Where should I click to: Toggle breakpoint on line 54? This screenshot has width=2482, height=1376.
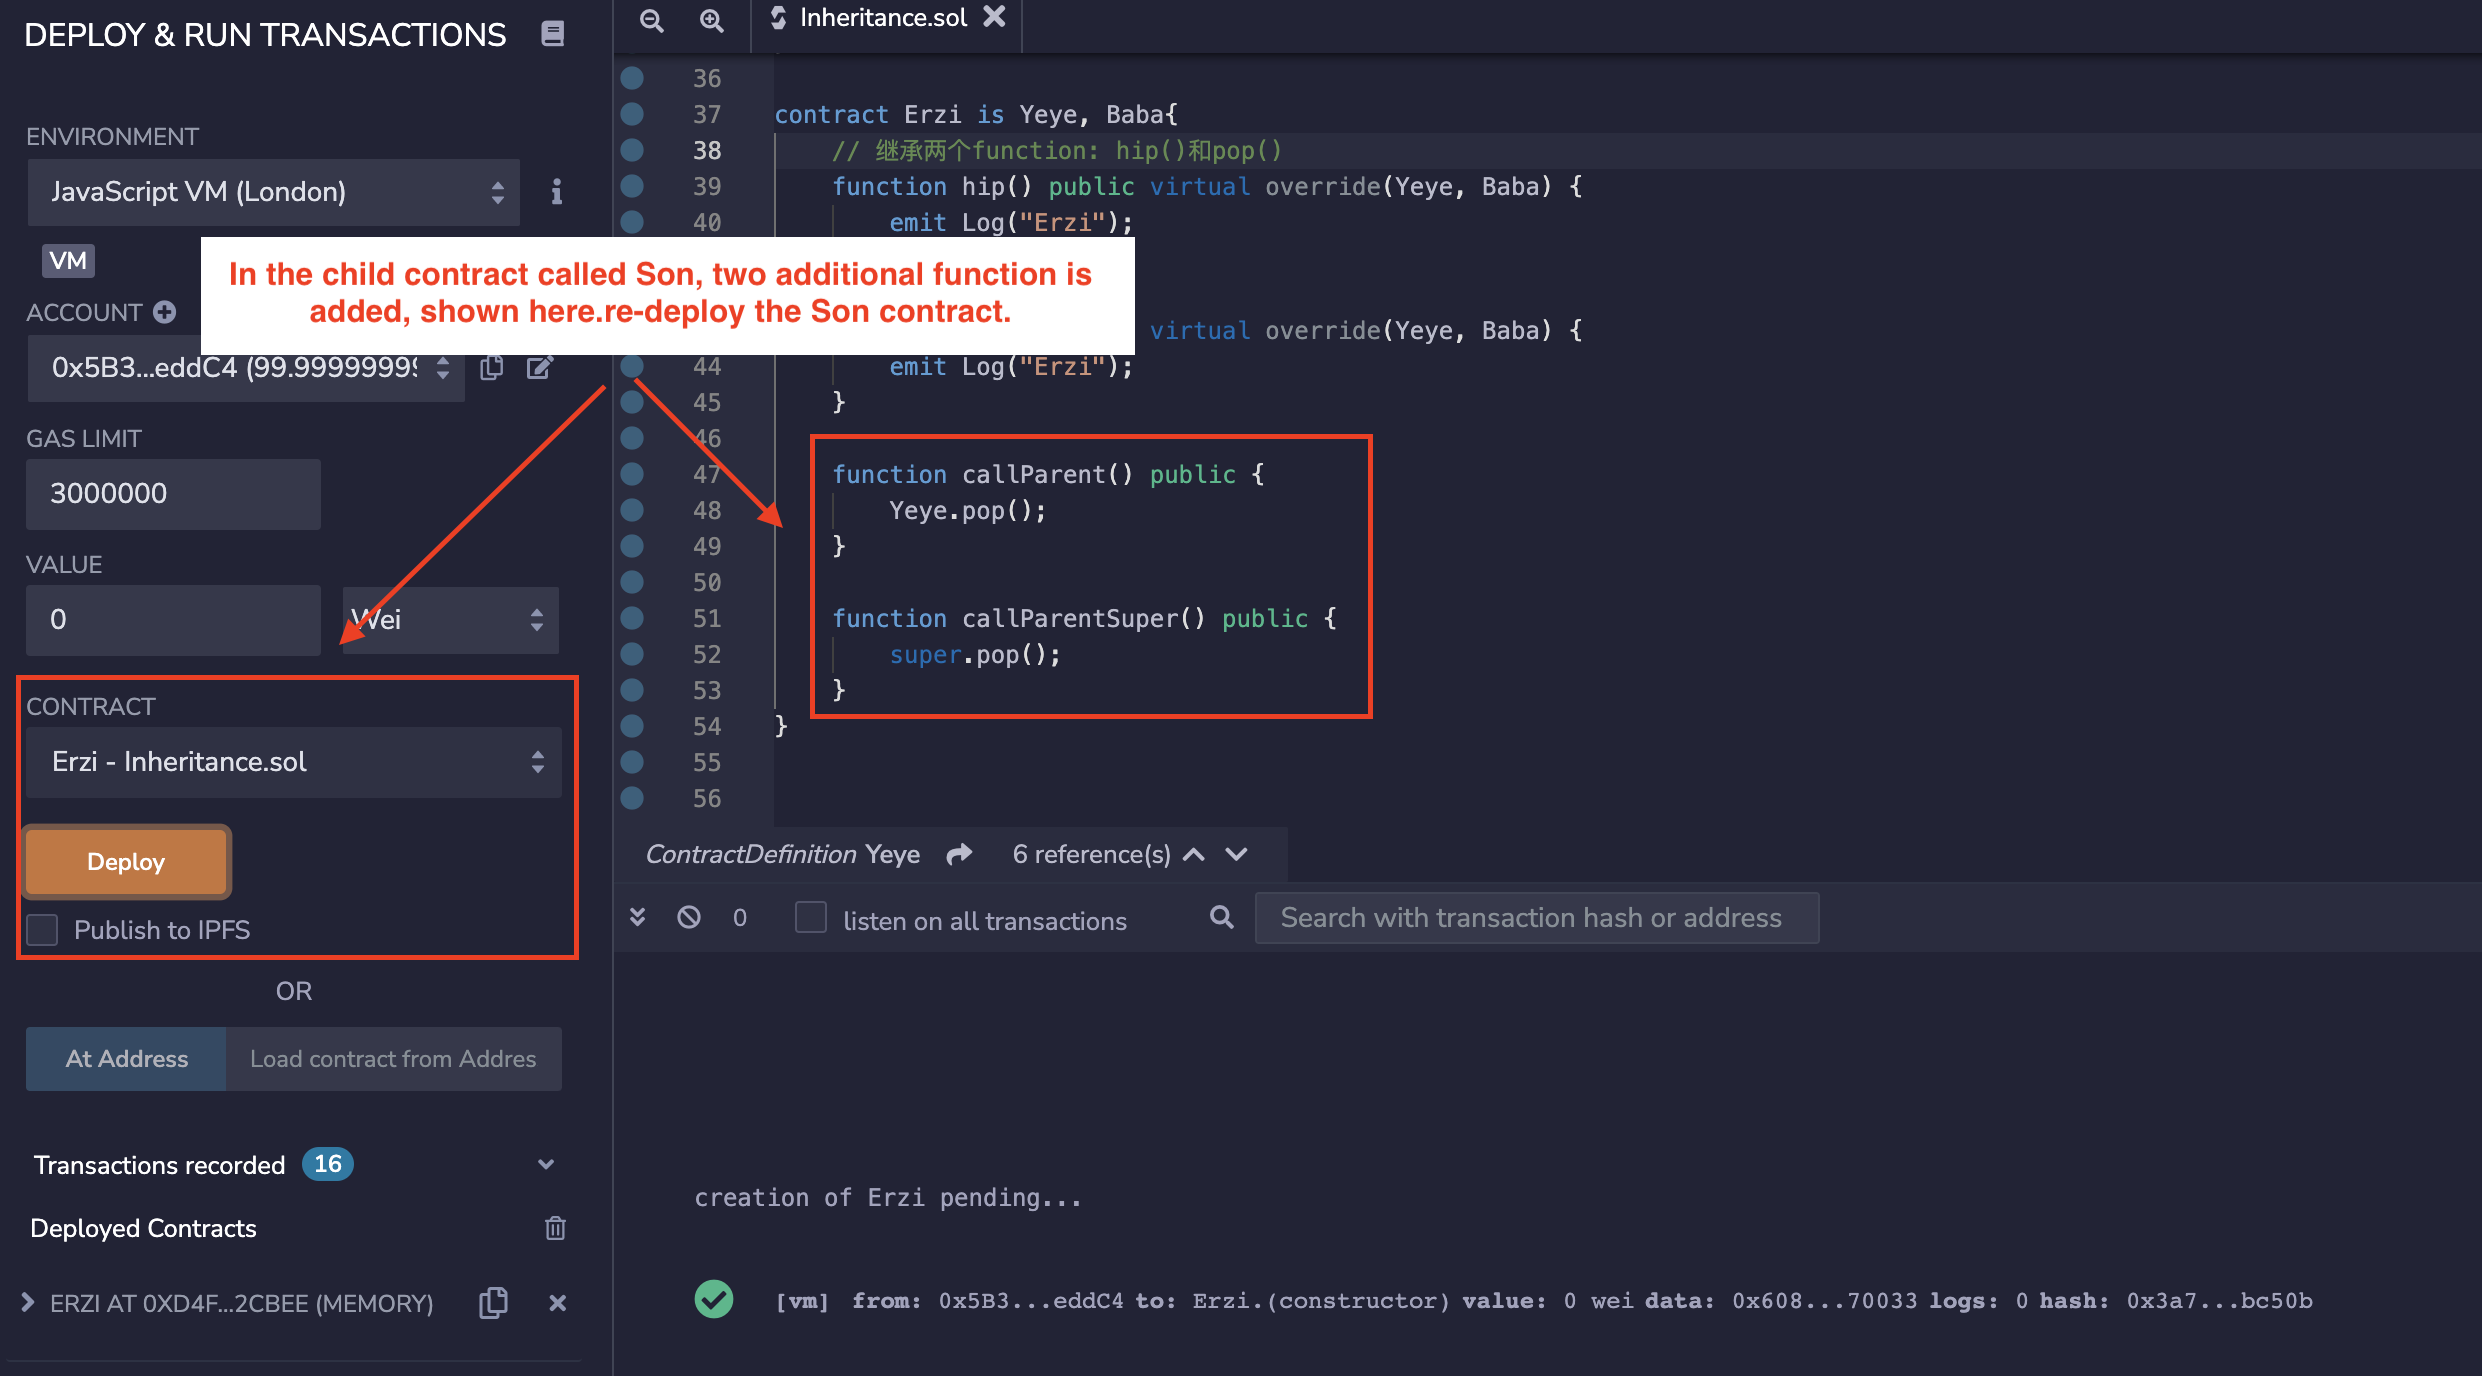(x=632, y=726)
